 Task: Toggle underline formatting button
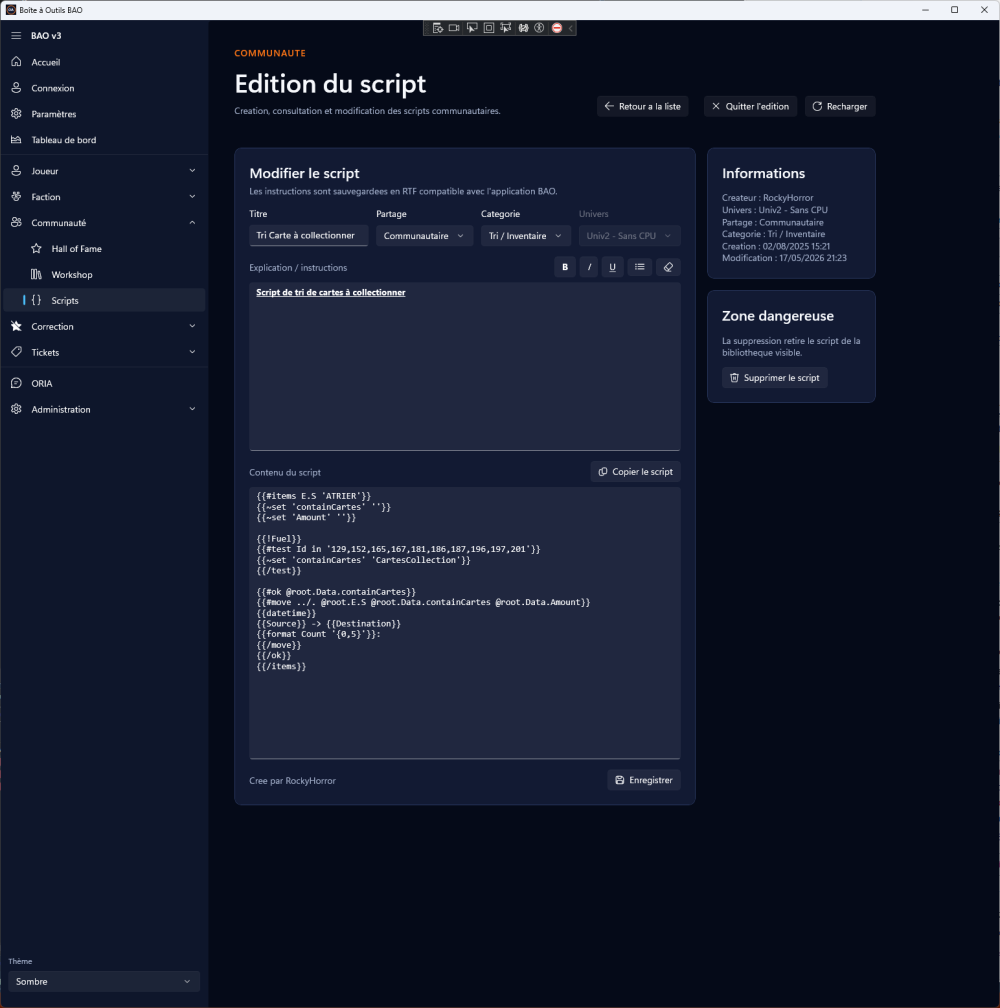click(612, 267)
